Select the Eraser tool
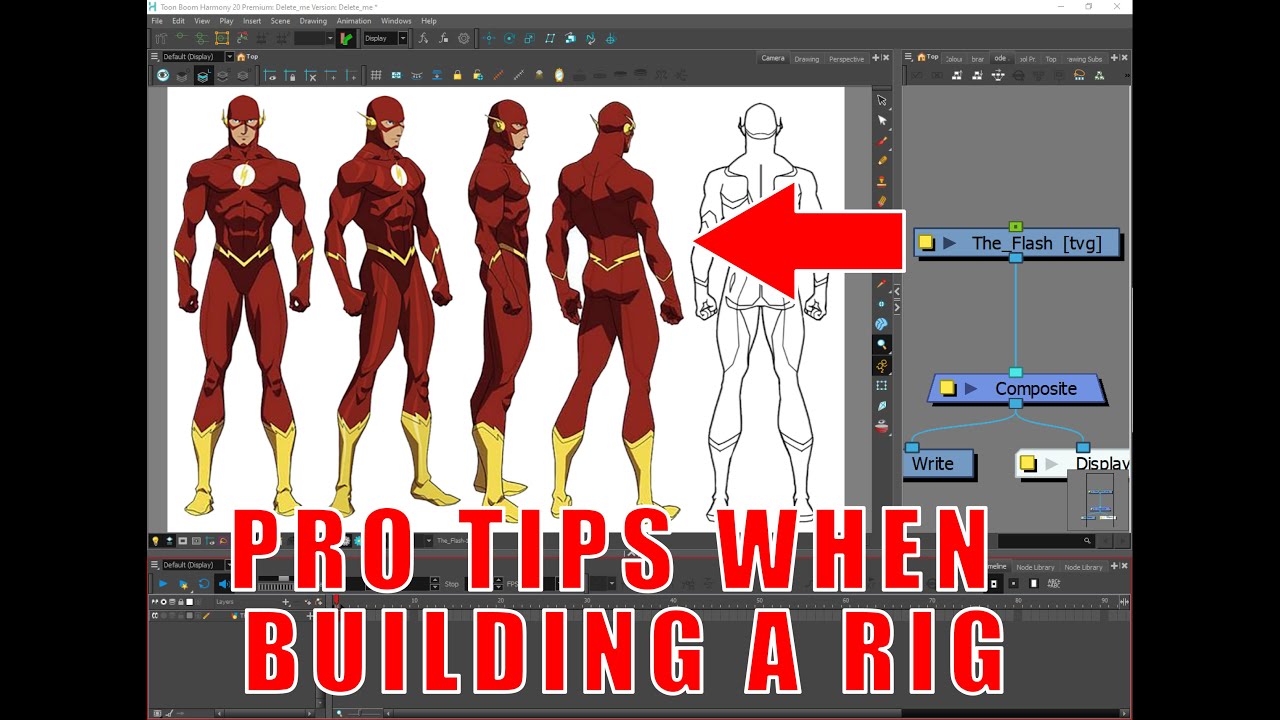The height and width of the screenshot is (720, 1280). click(x=882, y=201)
